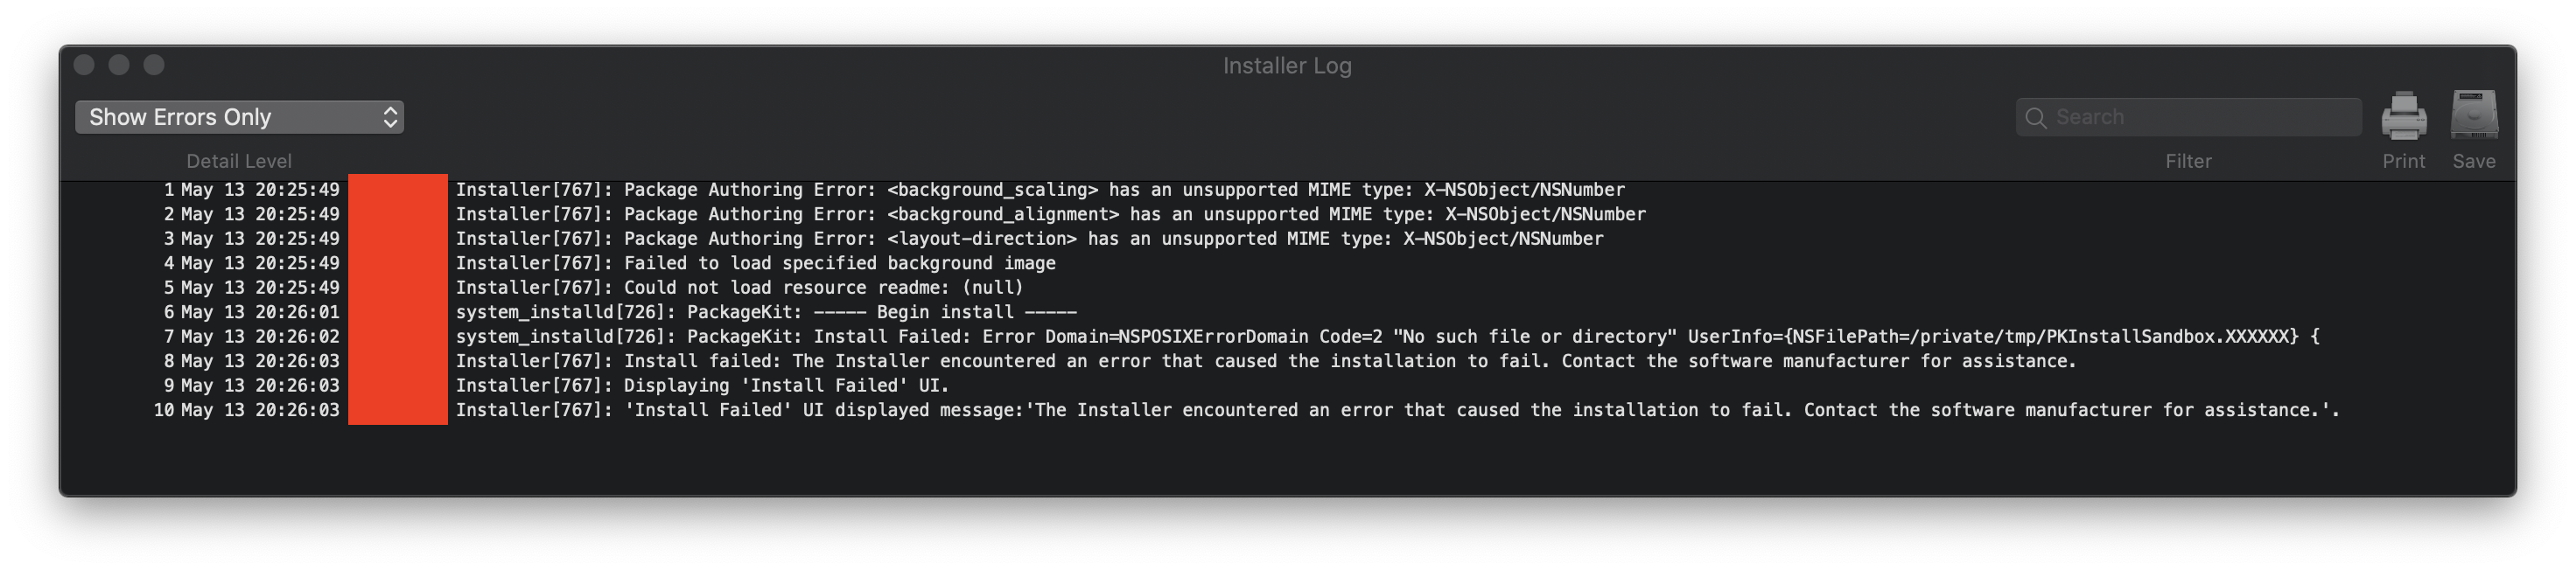Select the background_scaling MIME type error line
The height and width of the screenshot is (570, 2576).
click(1288, 189)
